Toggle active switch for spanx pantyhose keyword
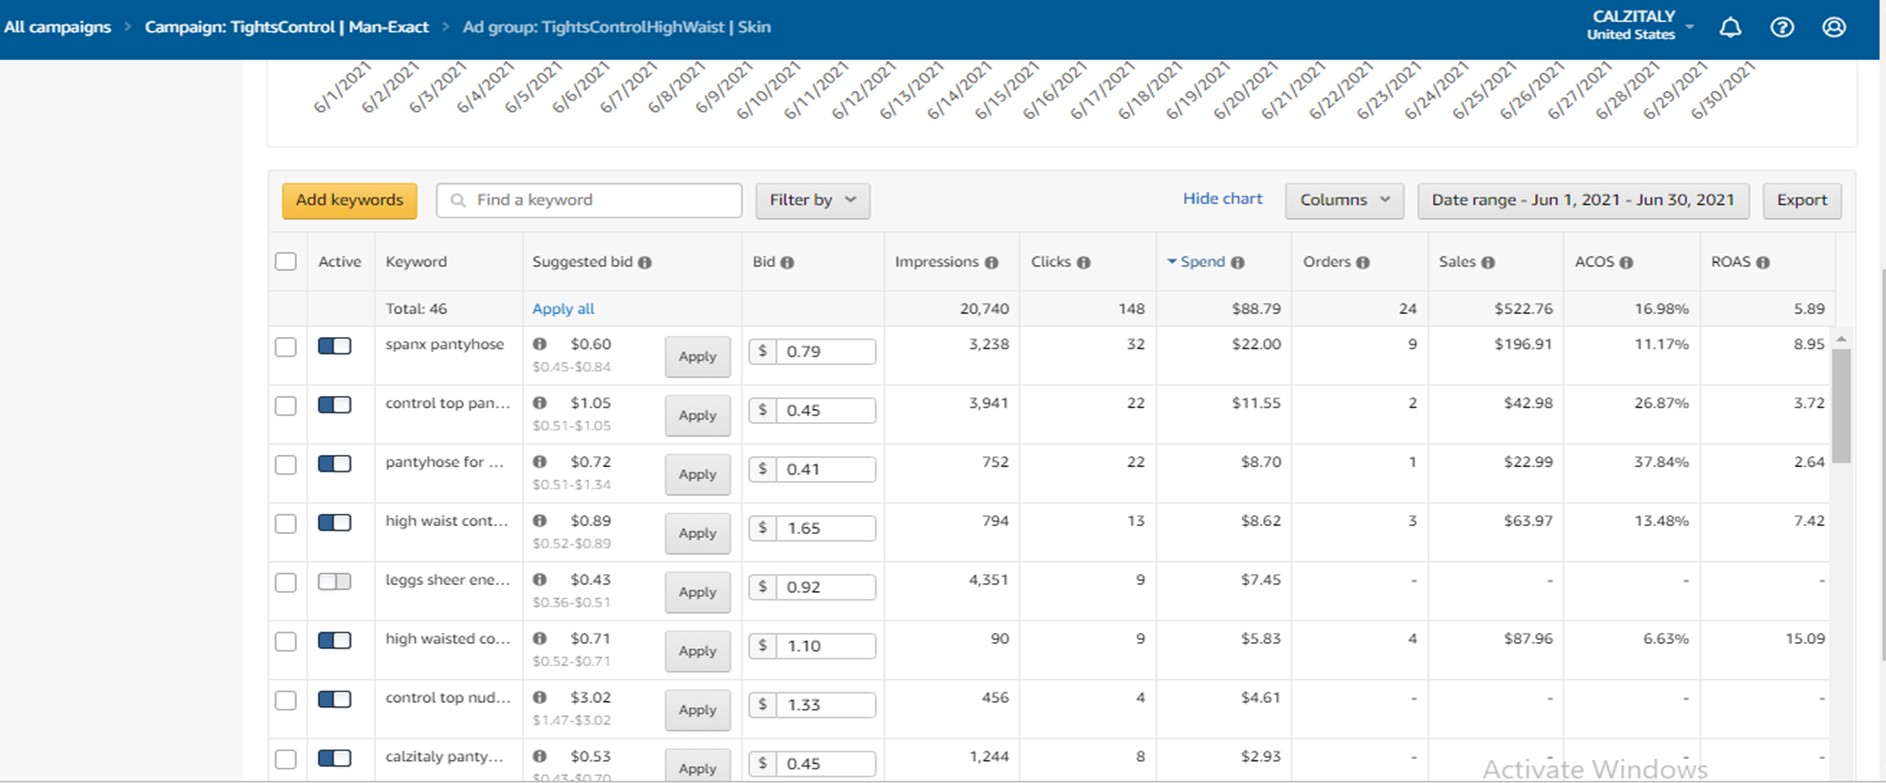 334,346
